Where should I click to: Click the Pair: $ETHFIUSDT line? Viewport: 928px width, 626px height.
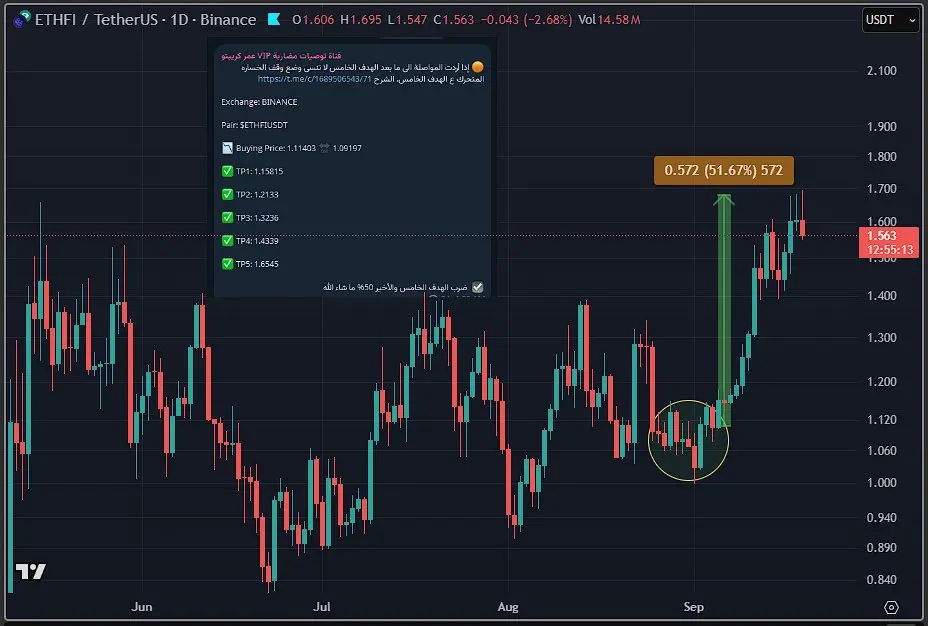pos(254,125)
